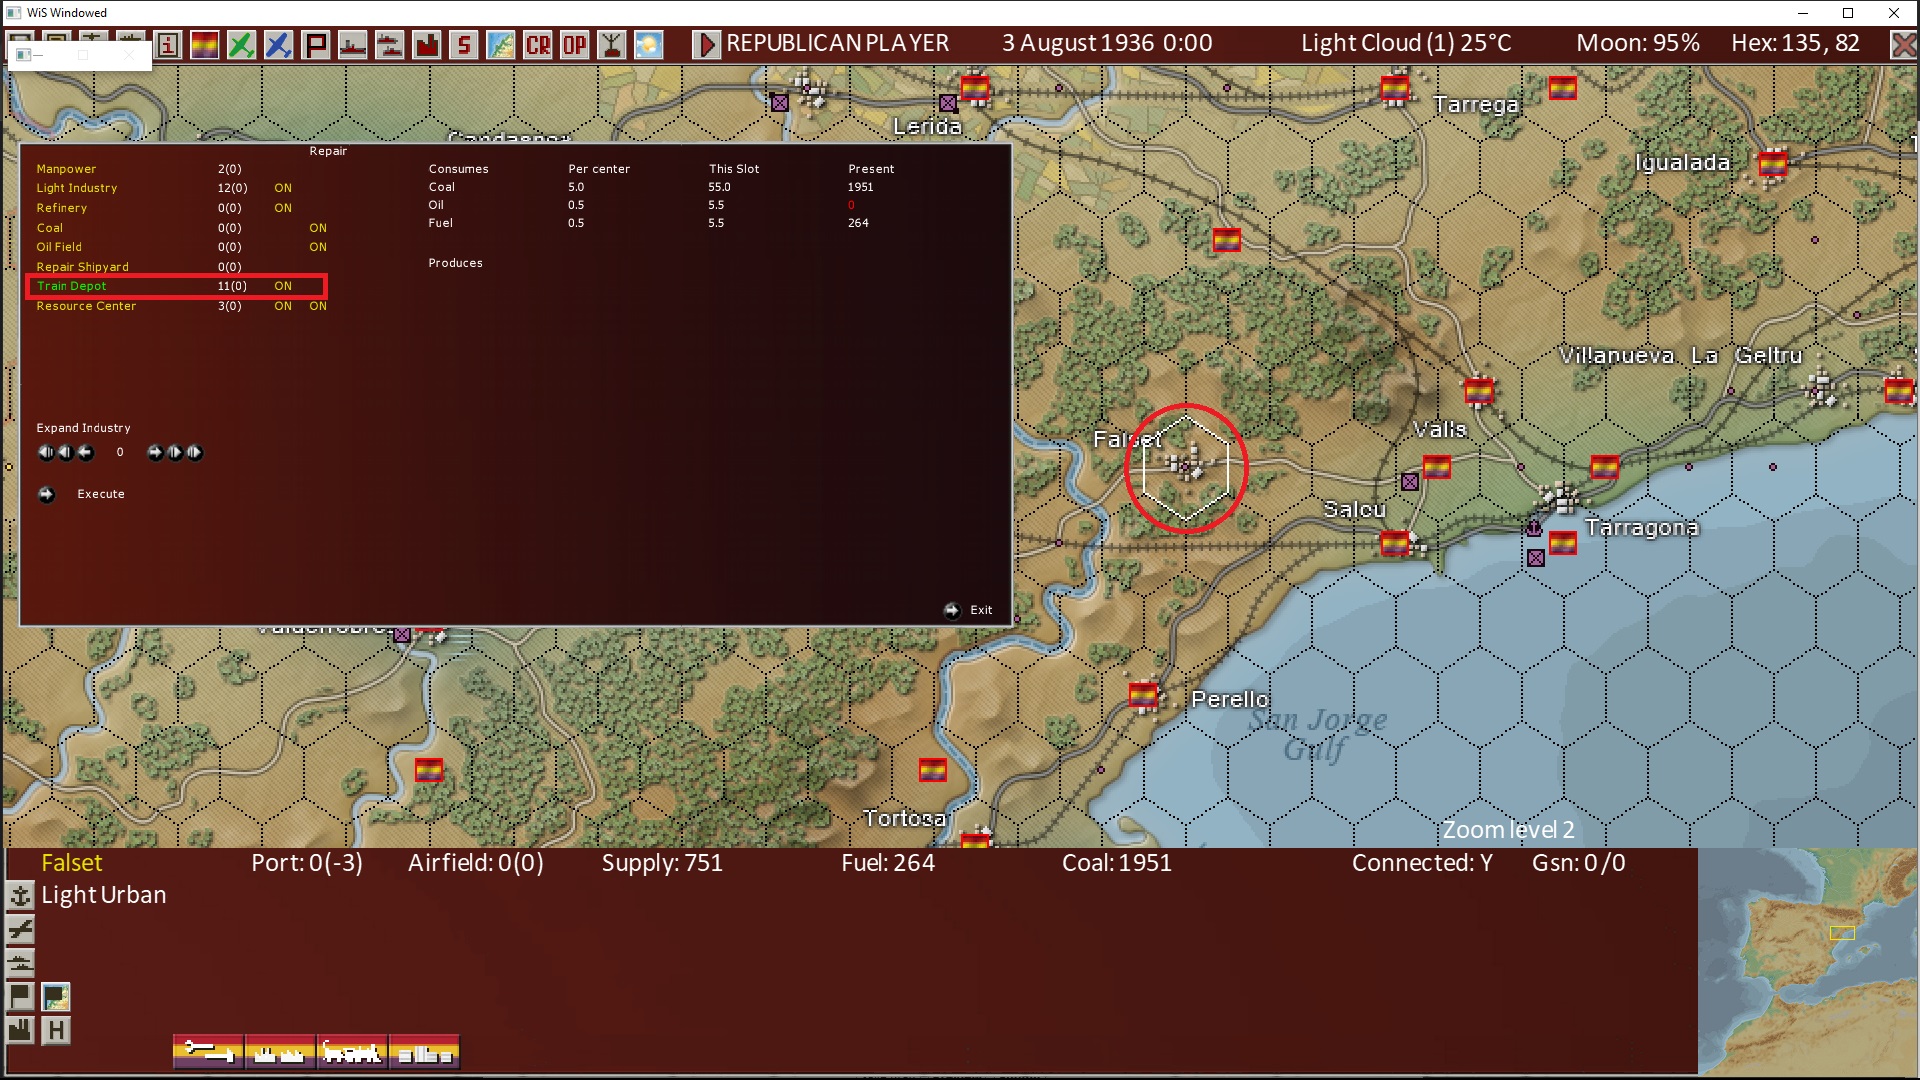Open the weather sun-cloud toolbar icon
The width and height of the screenshot is (1920, 1080).
click(x=649, y=45)
